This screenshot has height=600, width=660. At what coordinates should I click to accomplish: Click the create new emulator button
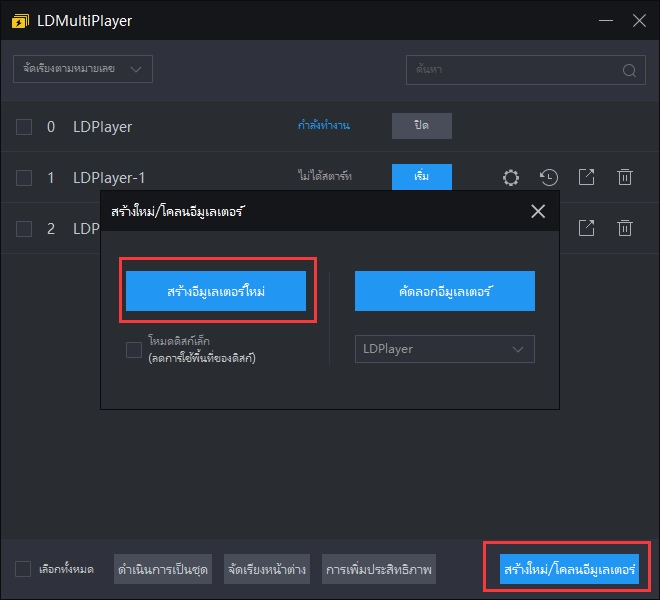pos(216,290)
